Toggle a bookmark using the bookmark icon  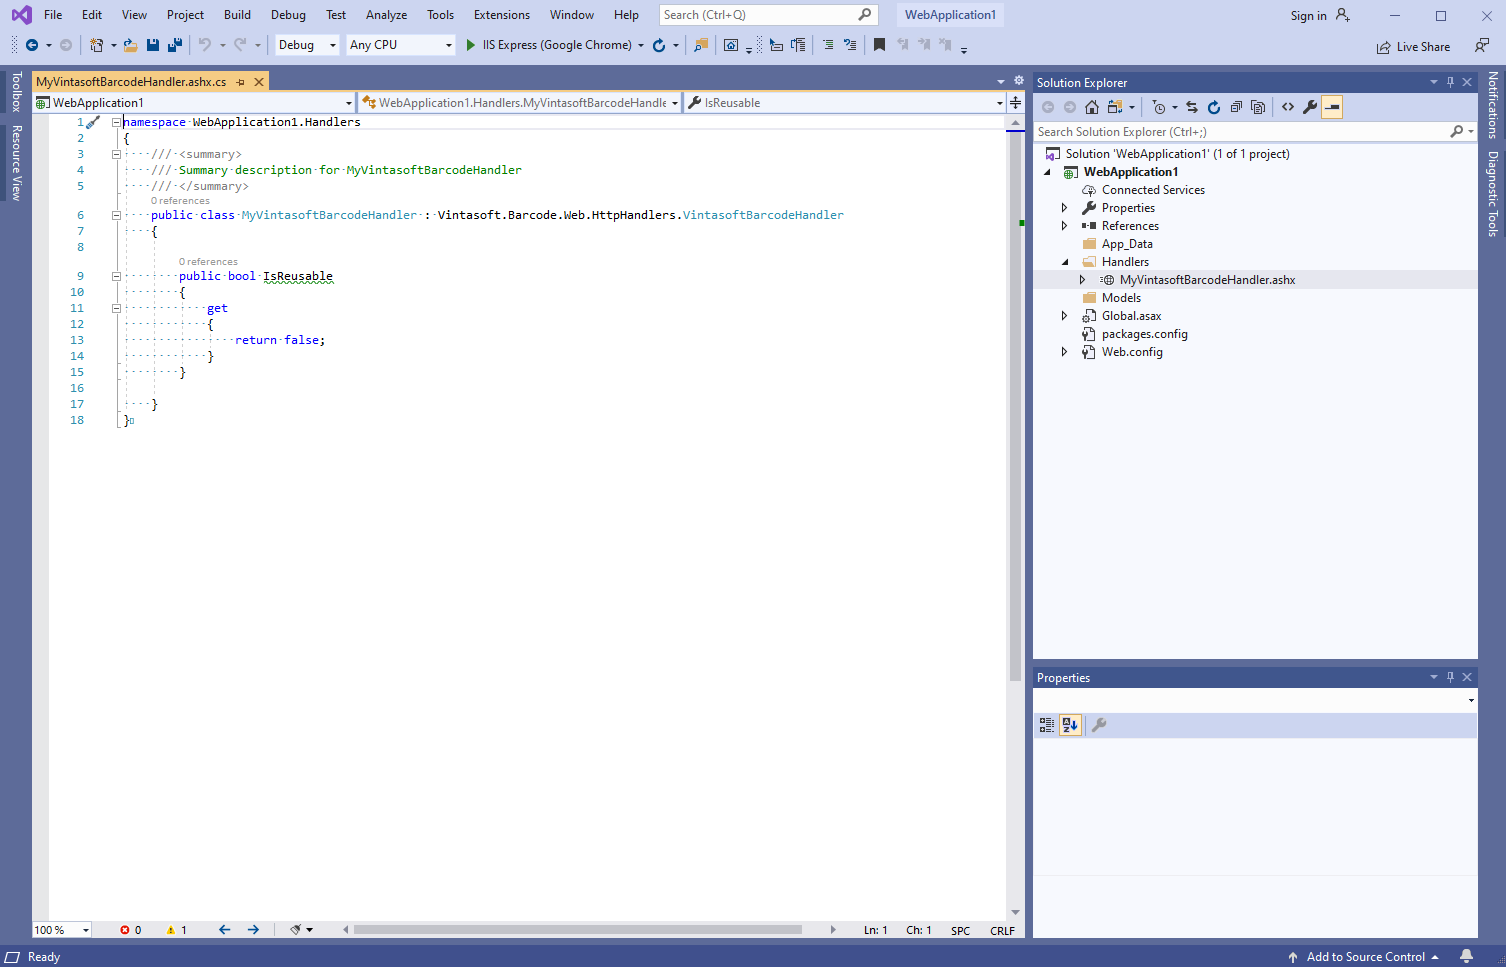(879, 45)
